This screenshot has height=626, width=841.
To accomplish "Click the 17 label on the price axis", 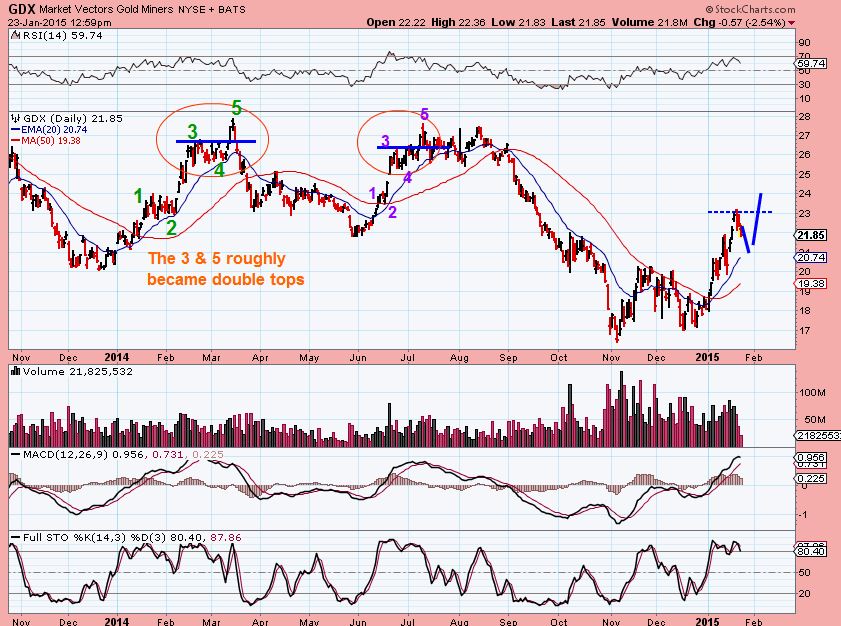I will tap(805, 331).
